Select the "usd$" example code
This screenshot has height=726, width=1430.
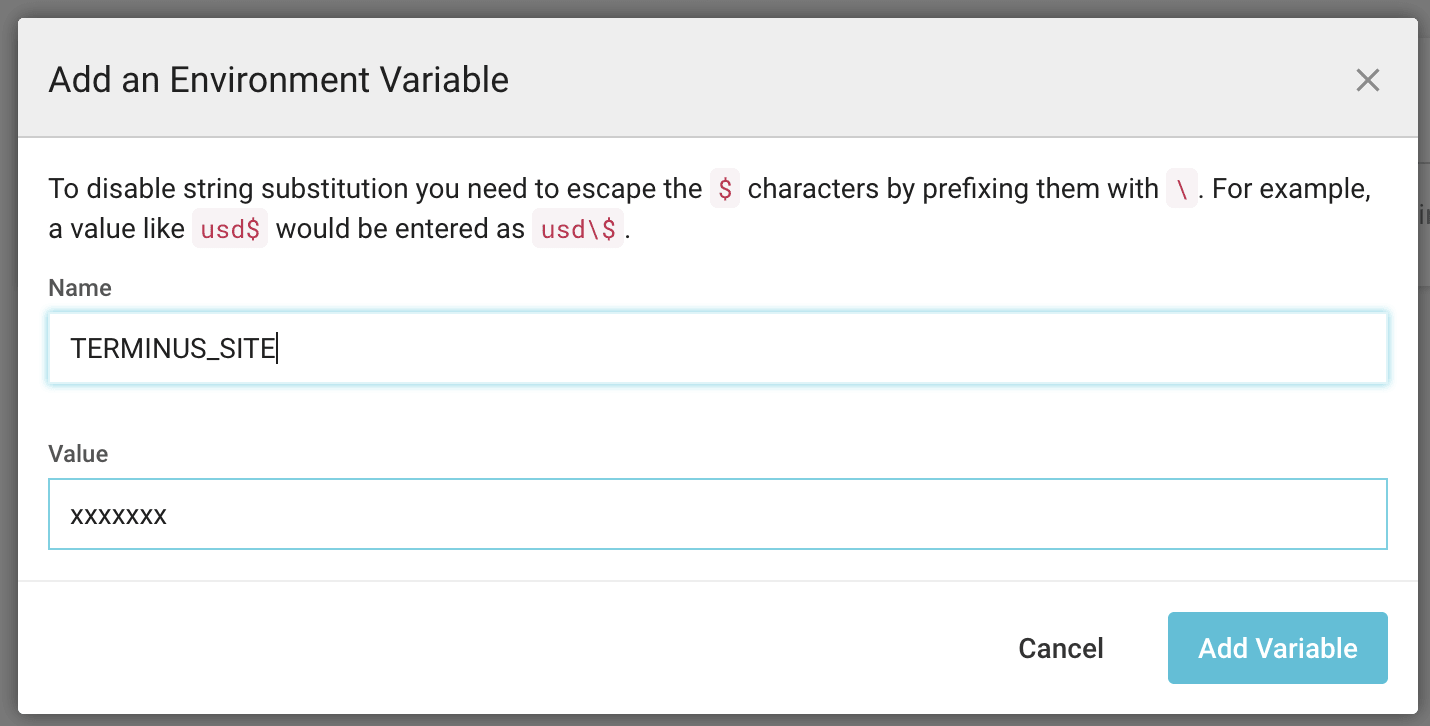pos(229,229)
